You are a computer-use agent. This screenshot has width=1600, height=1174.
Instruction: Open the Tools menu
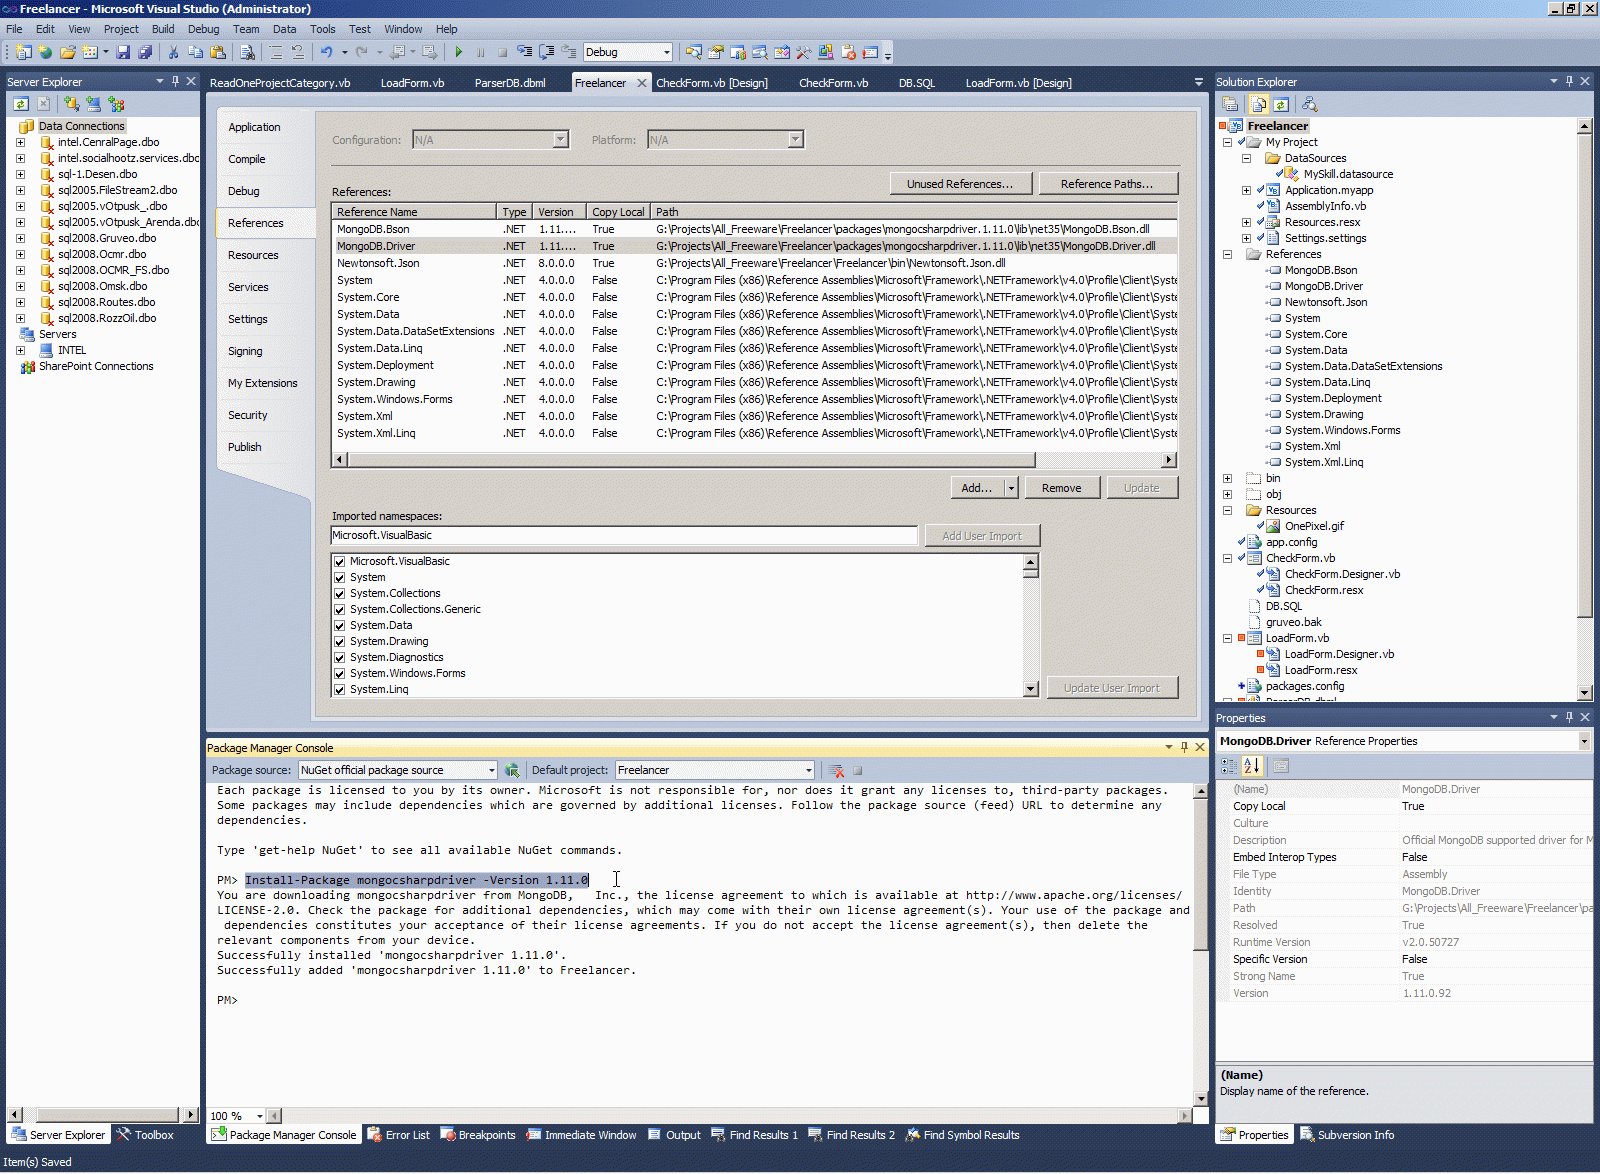pos(322,29)
